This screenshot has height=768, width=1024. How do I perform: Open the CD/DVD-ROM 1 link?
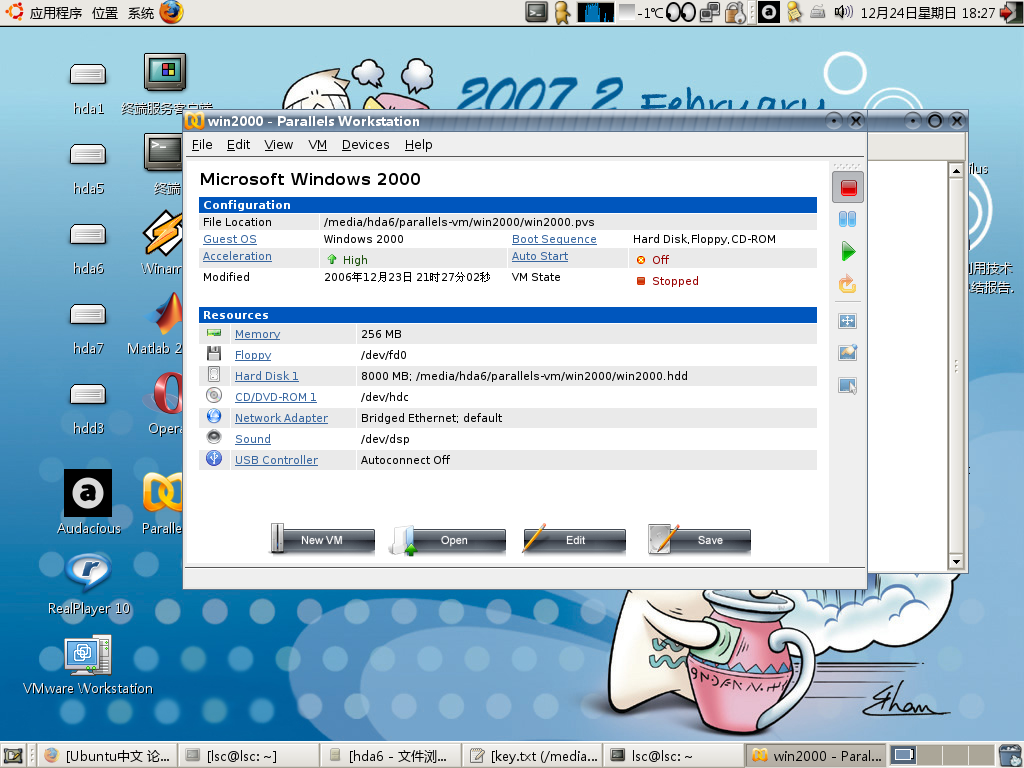tap(276, 396)
